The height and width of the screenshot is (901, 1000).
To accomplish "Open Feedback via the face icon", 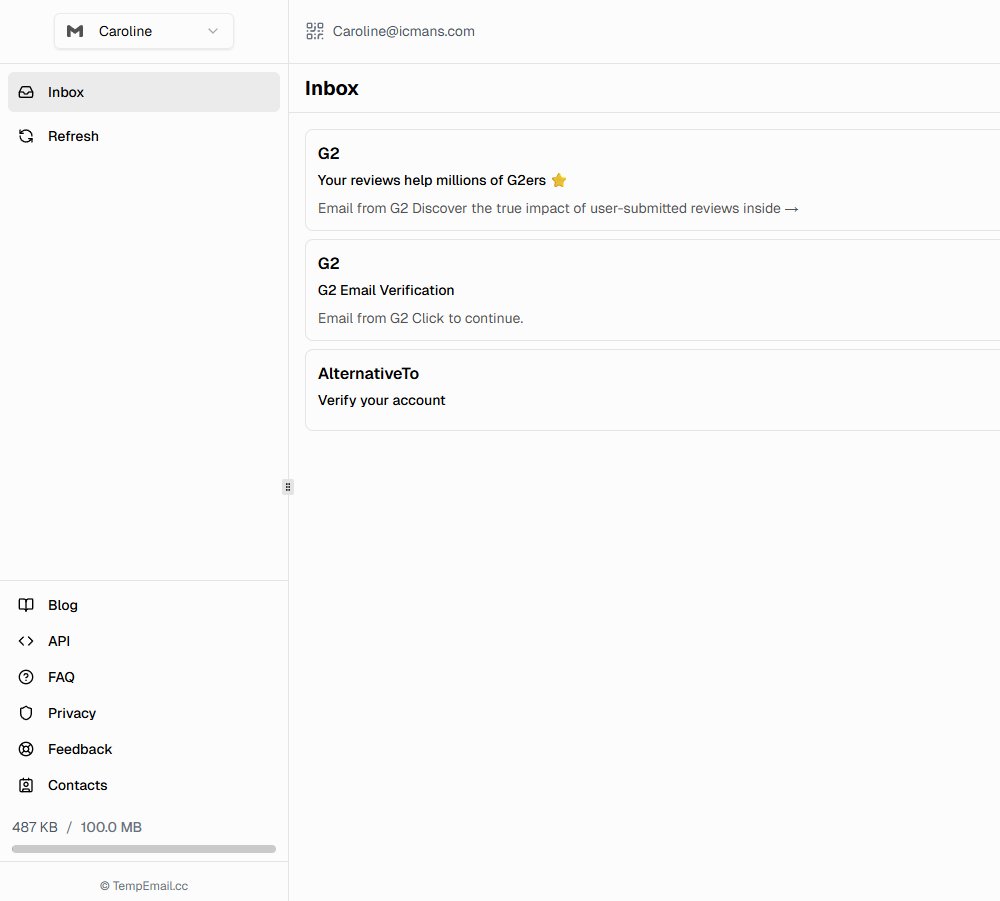I will (26, 749).
